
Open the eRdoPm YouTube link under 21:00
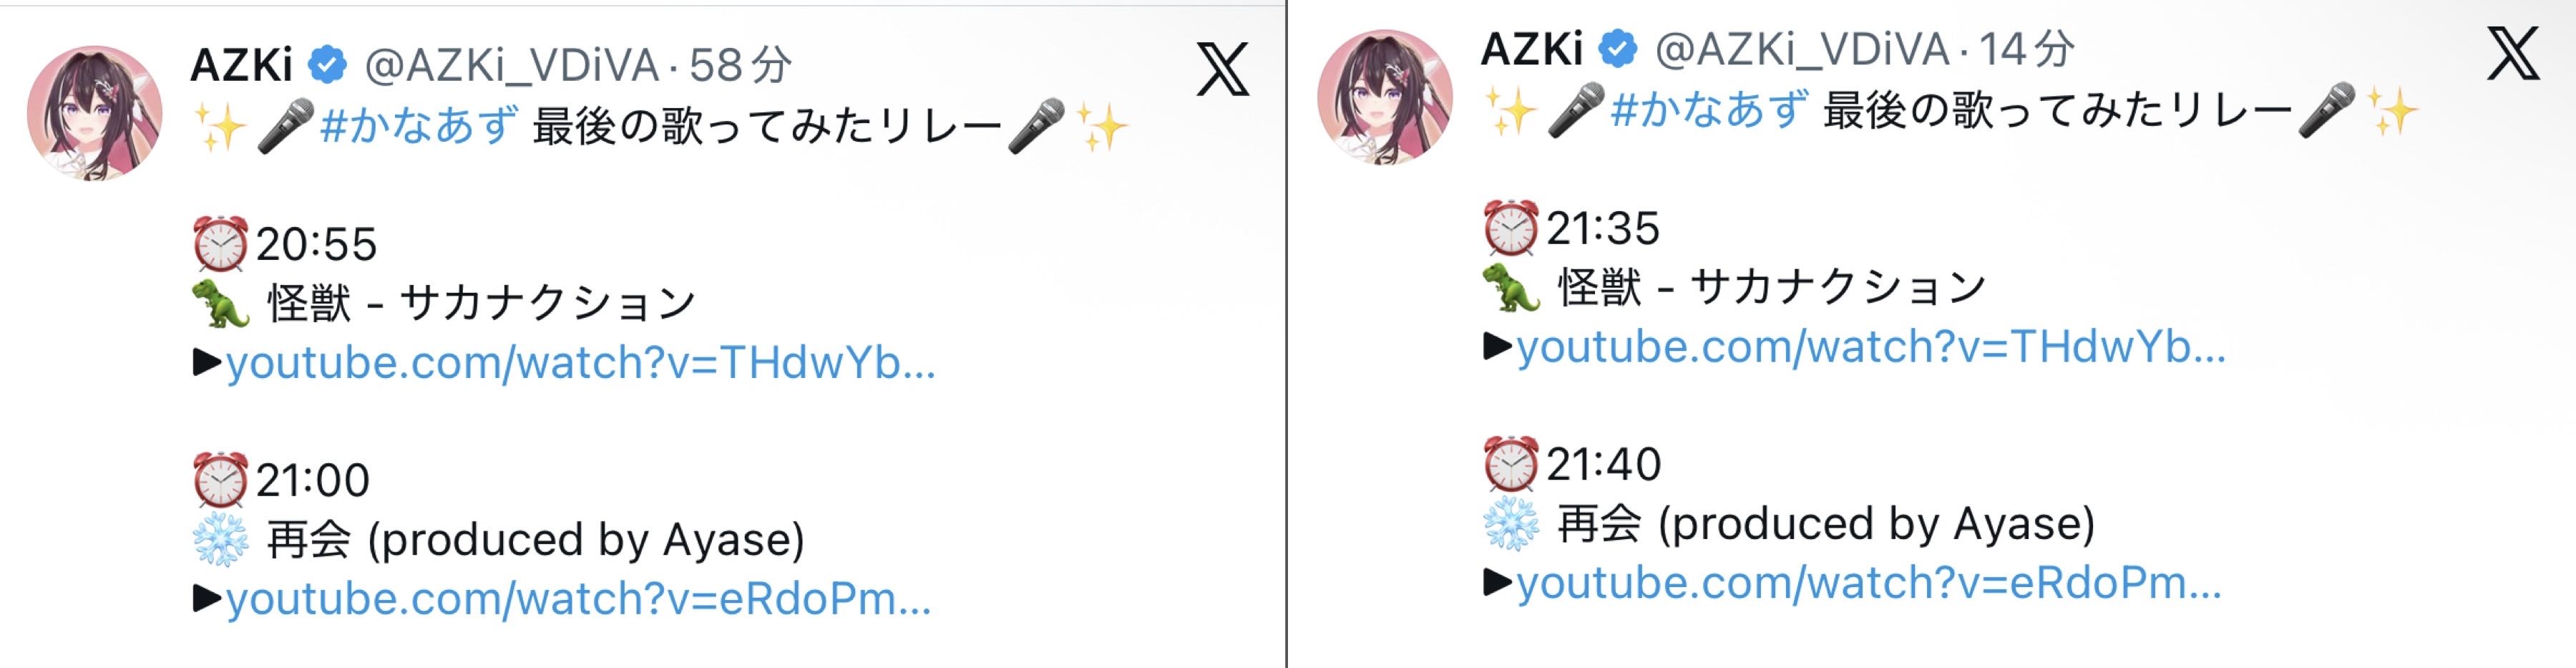click(x=579, y=599)
